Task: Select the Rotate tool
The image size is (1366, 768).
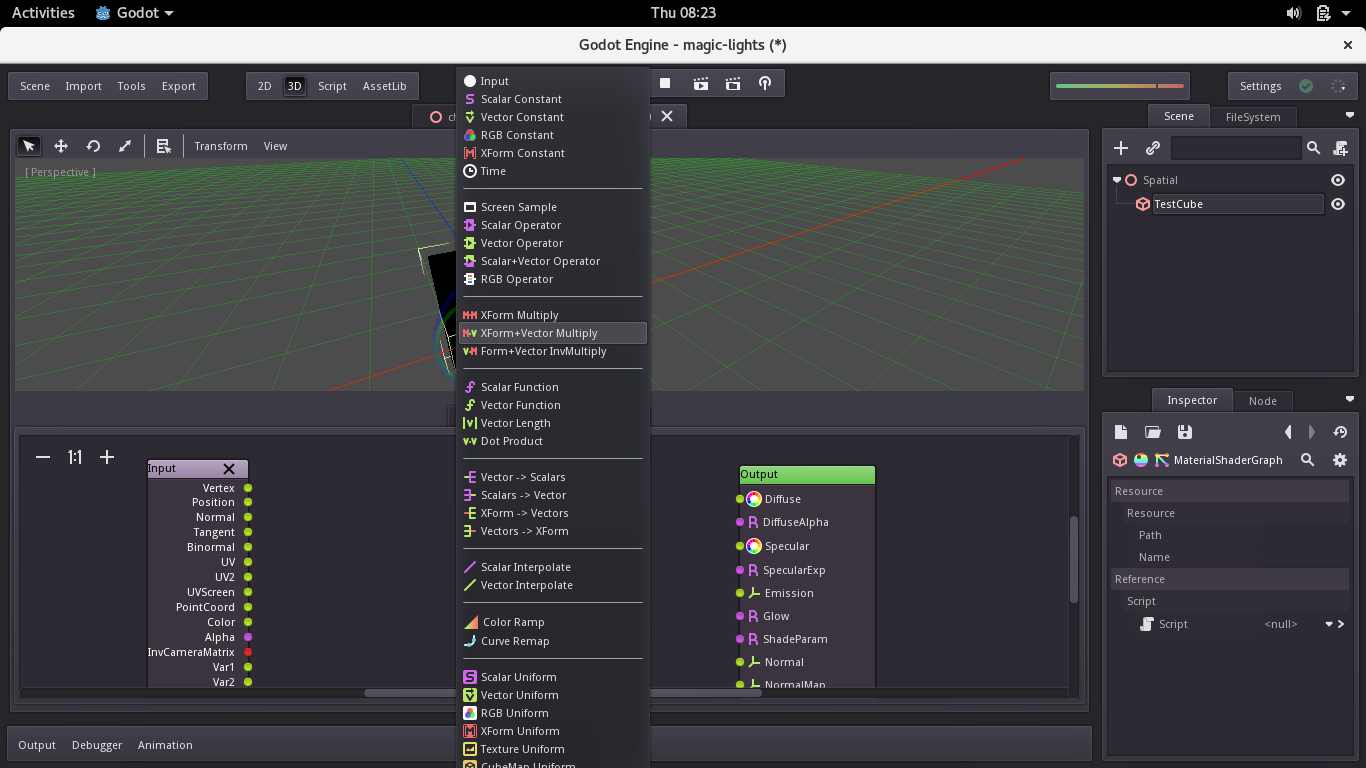Action: (x=92, y=146)
